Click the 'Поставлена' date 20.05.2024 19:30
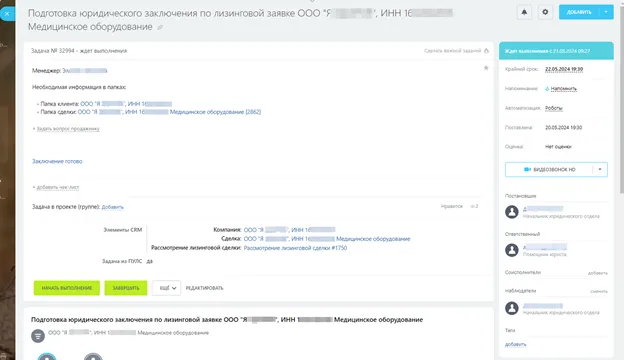This screenshot has height=360, width=624. pos(564,128)
